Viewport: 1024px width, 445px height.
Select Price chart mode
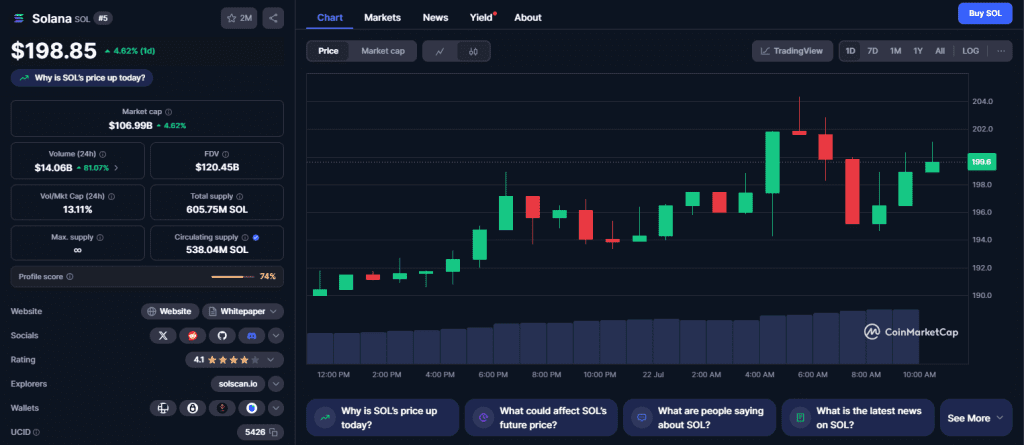click(328, 51)
